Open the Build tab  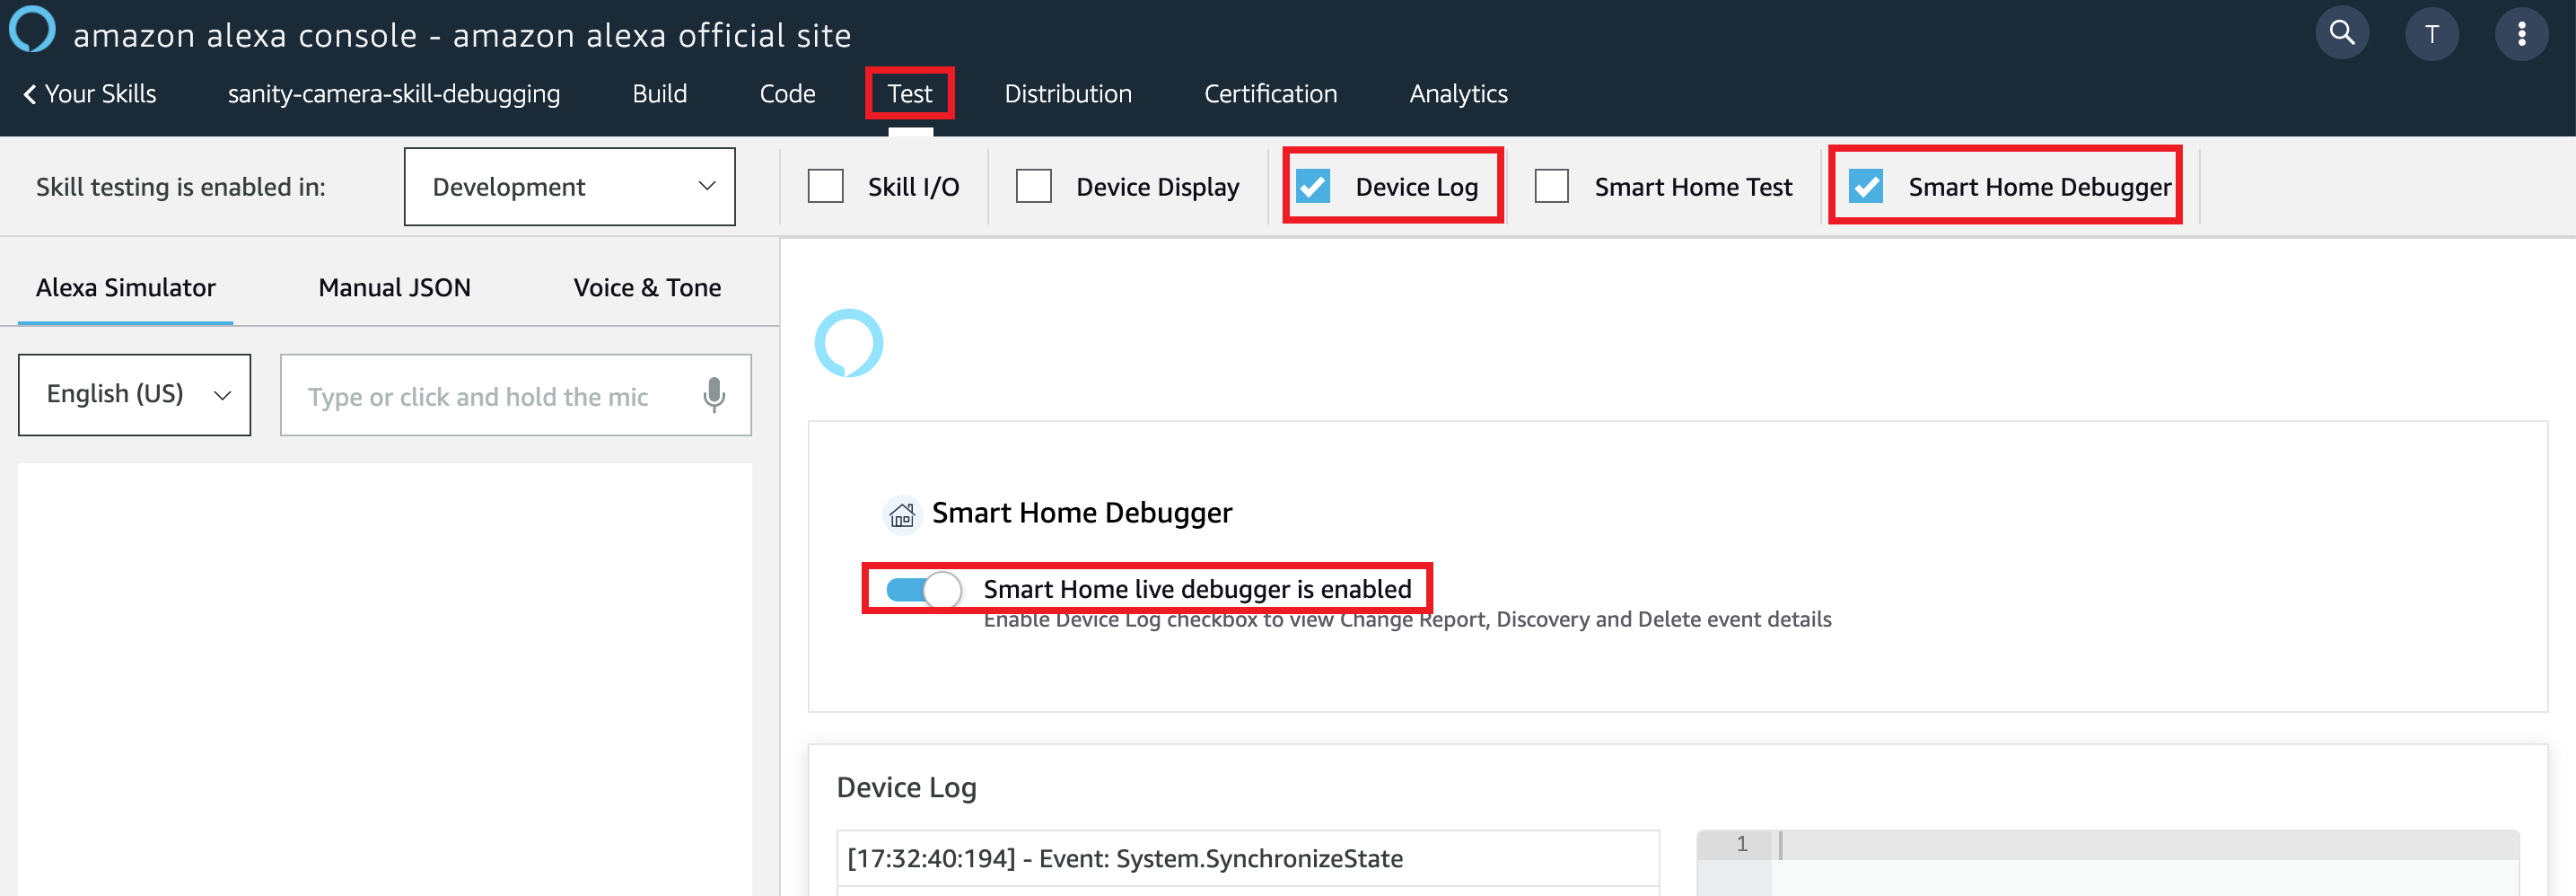click(659, 94)
